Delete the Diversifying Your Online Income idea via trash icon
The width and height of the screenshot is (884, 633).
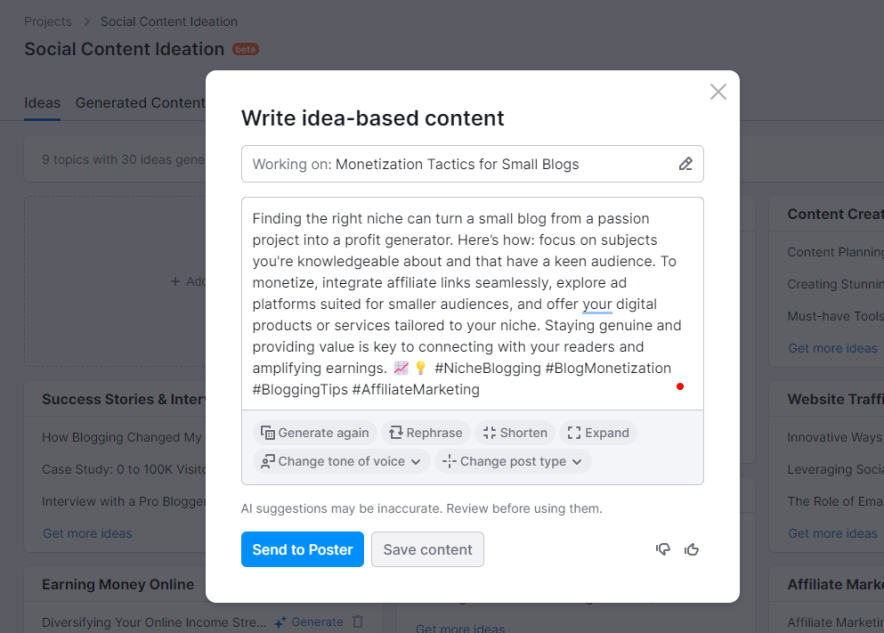[x=358, y=621]
